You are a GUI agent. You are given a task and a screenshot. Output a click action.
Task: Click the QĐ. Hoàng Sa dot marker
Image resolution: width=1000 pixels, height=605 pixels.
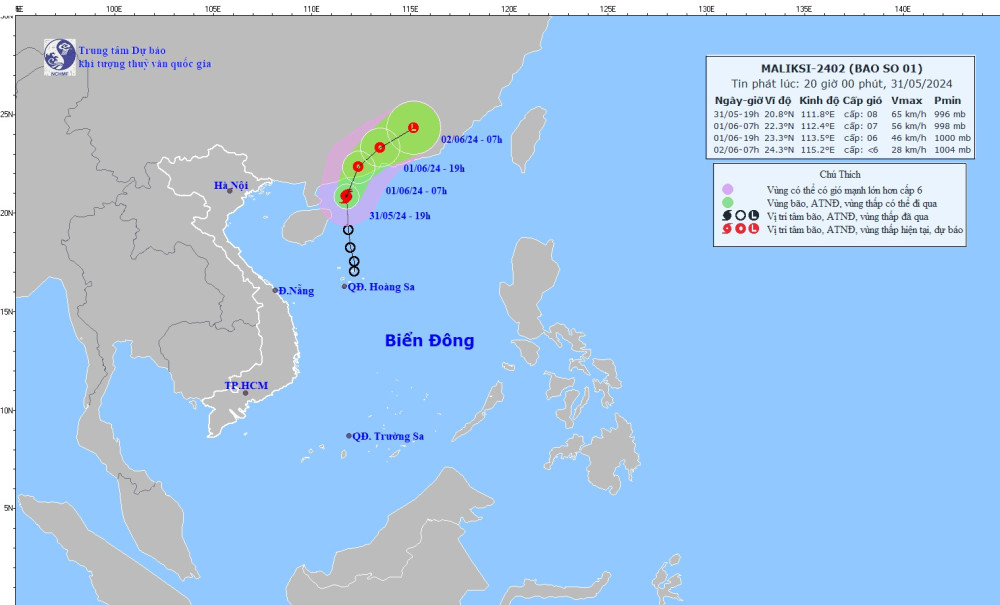tap(344, 286)
